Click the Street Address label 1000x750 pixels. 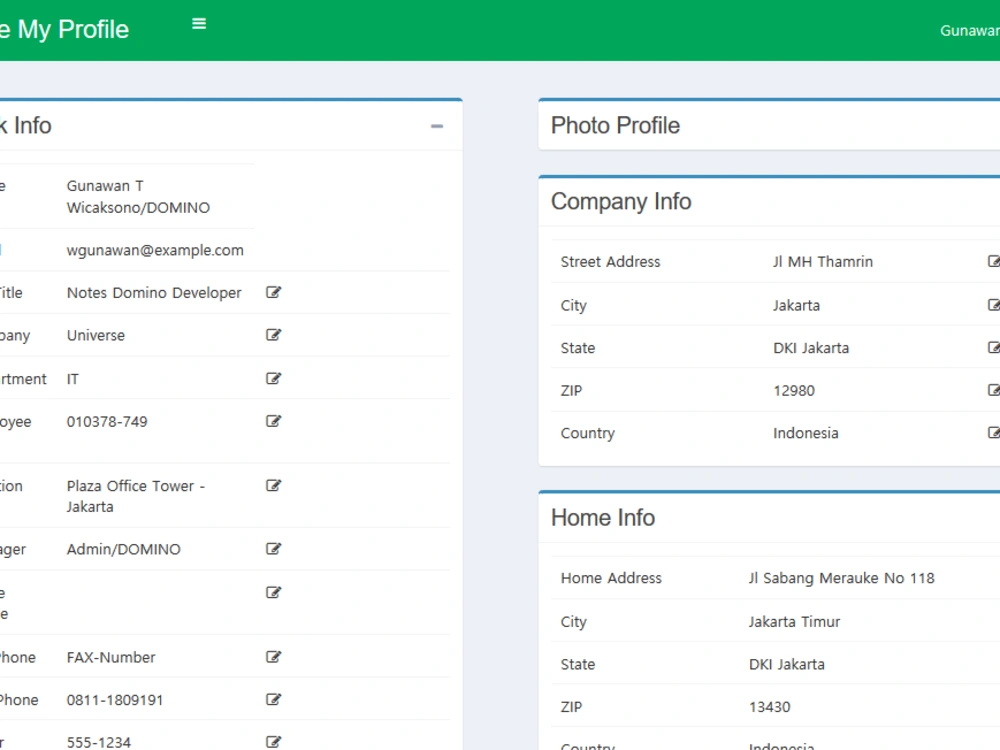click(x=610, y=262)
